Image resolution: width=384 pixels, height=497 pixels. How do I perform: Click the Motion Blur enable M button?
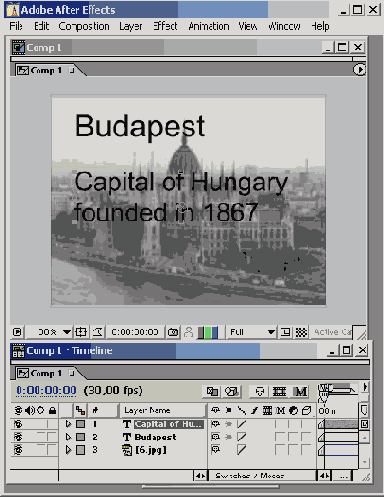[300, 391]
